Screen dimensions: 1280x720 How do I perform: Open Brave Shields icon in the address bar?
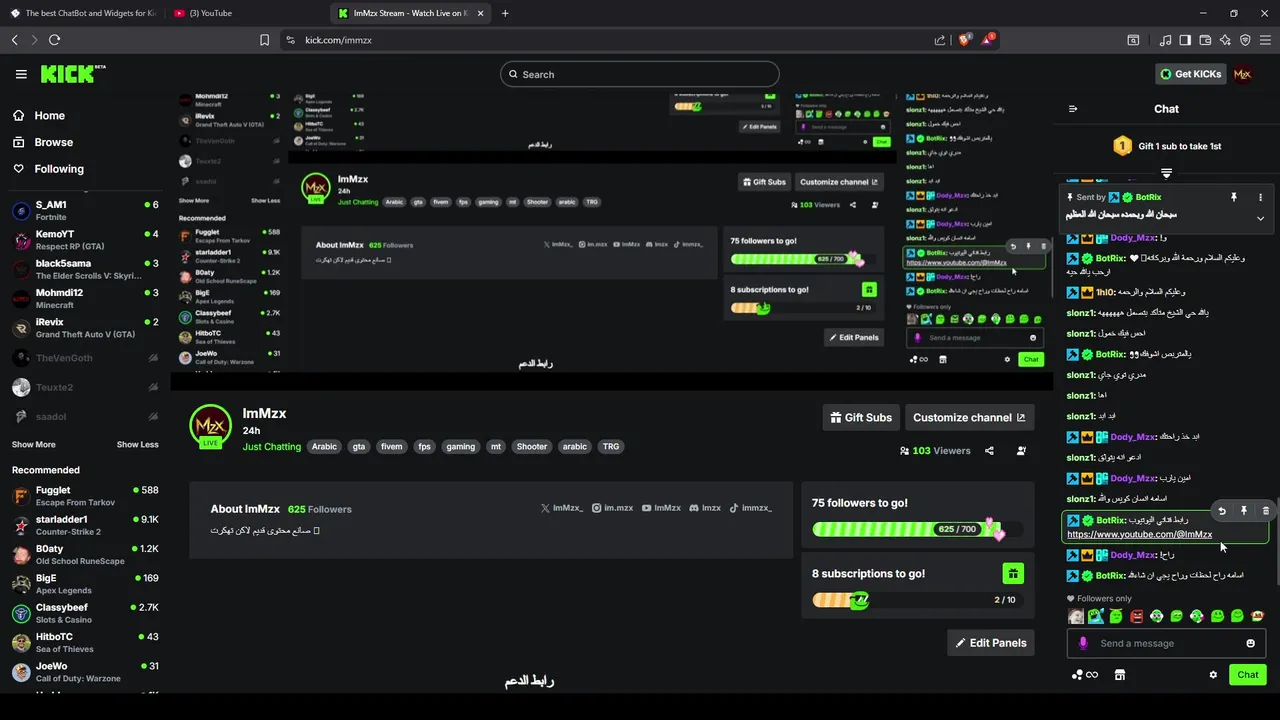coord(964,39)
